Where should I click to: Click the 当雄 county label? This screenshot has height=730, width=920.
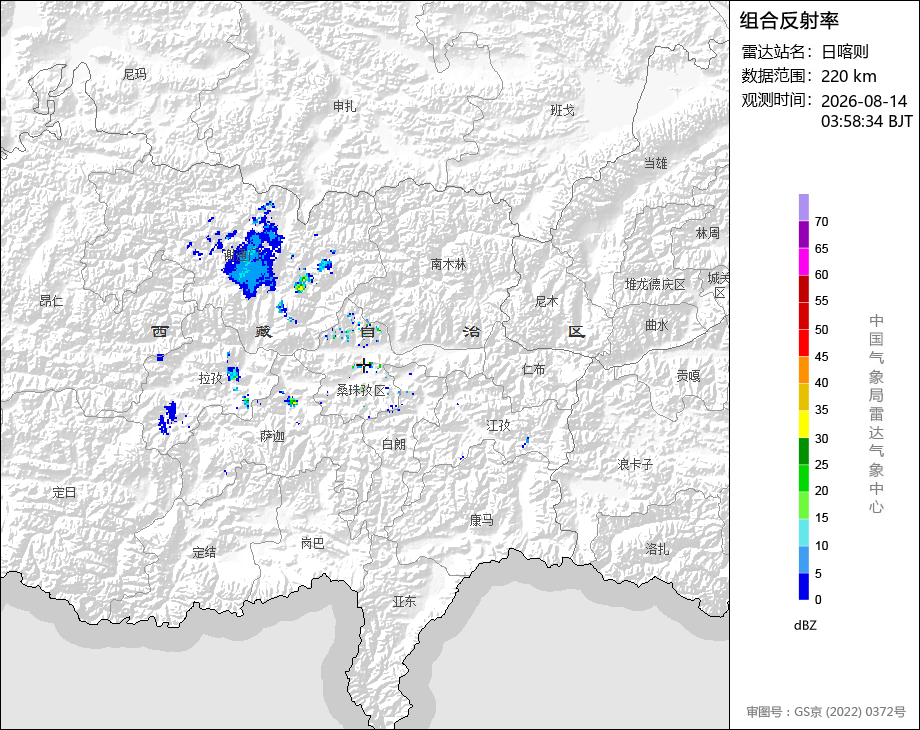(655, 163)
